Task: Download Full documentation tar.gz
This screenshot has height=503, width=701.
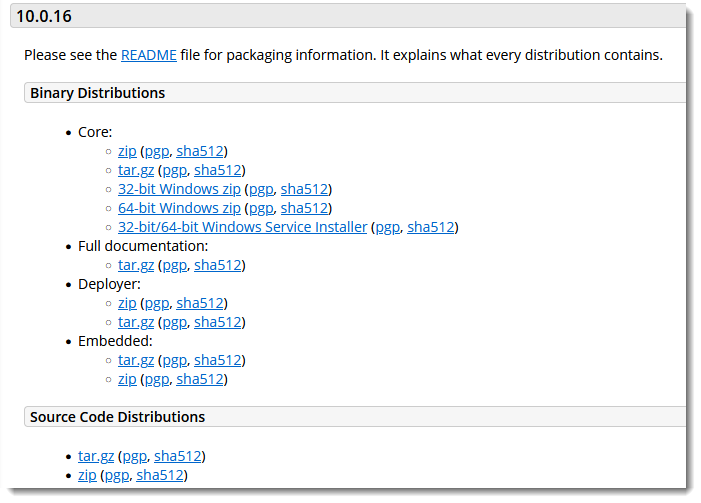Action: [136, 266]
